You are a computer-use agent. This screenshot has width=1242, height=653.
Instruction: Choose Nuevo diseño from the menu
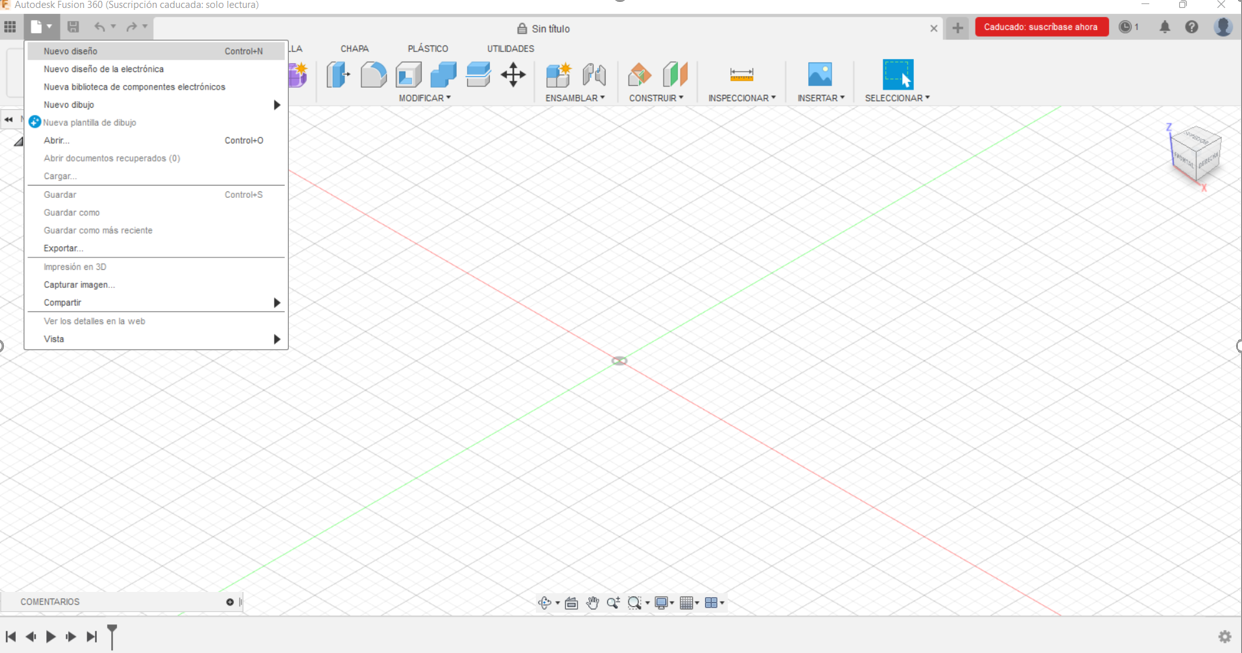pos(156,51)
